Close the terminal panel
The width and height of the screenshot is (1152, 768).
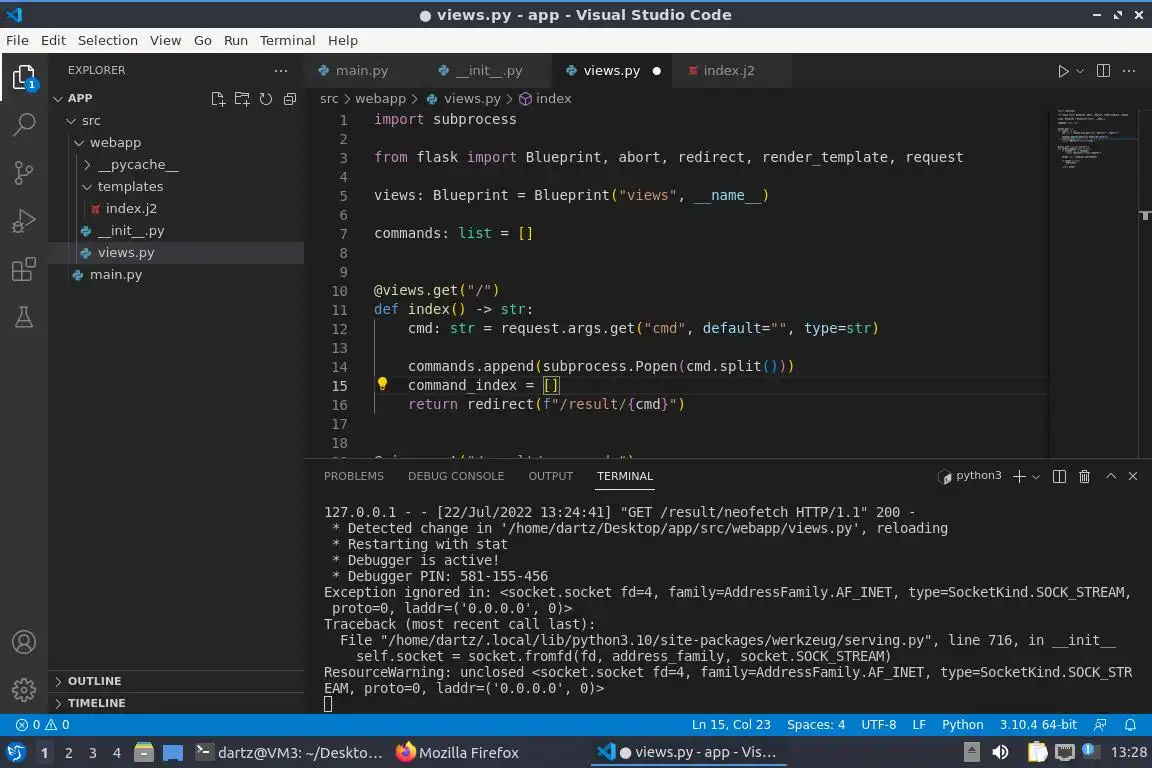click(1133, 476)
